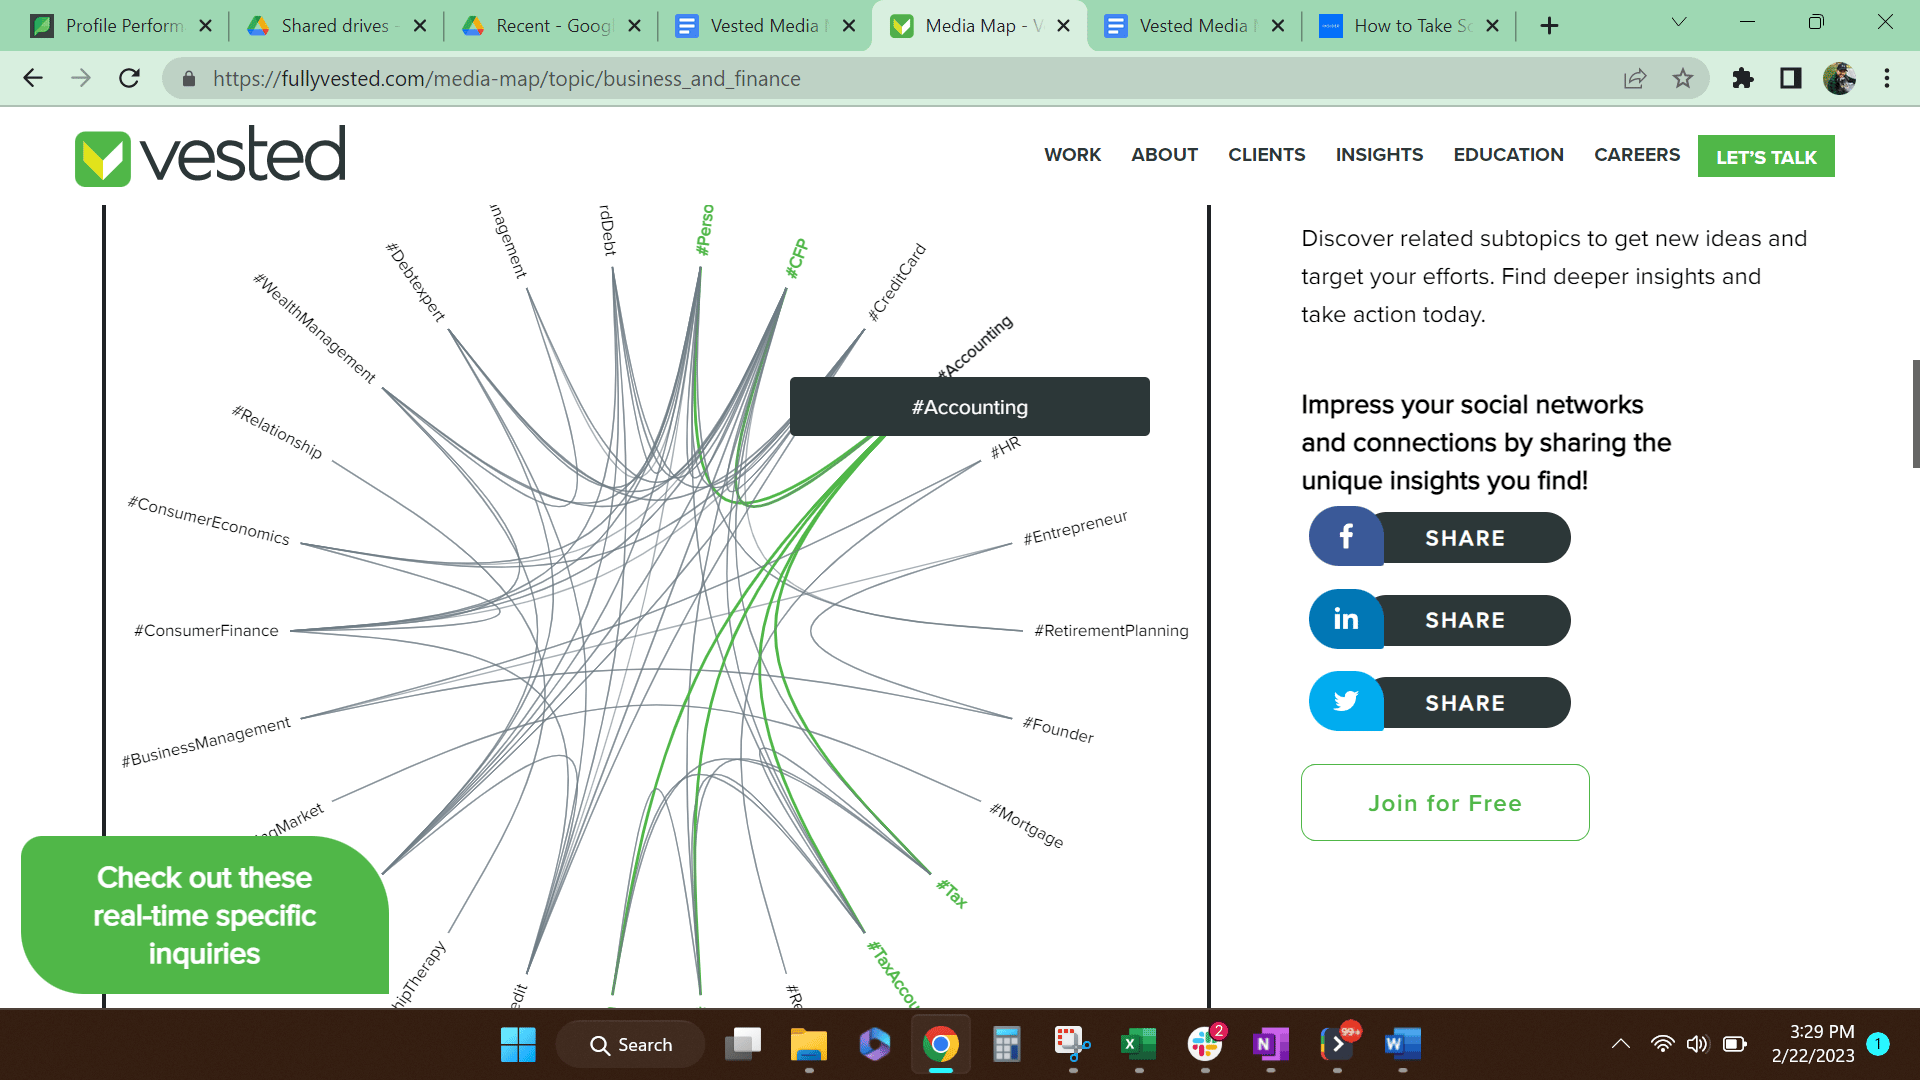Click the LinkedIn share icon

click(1346, 620)
